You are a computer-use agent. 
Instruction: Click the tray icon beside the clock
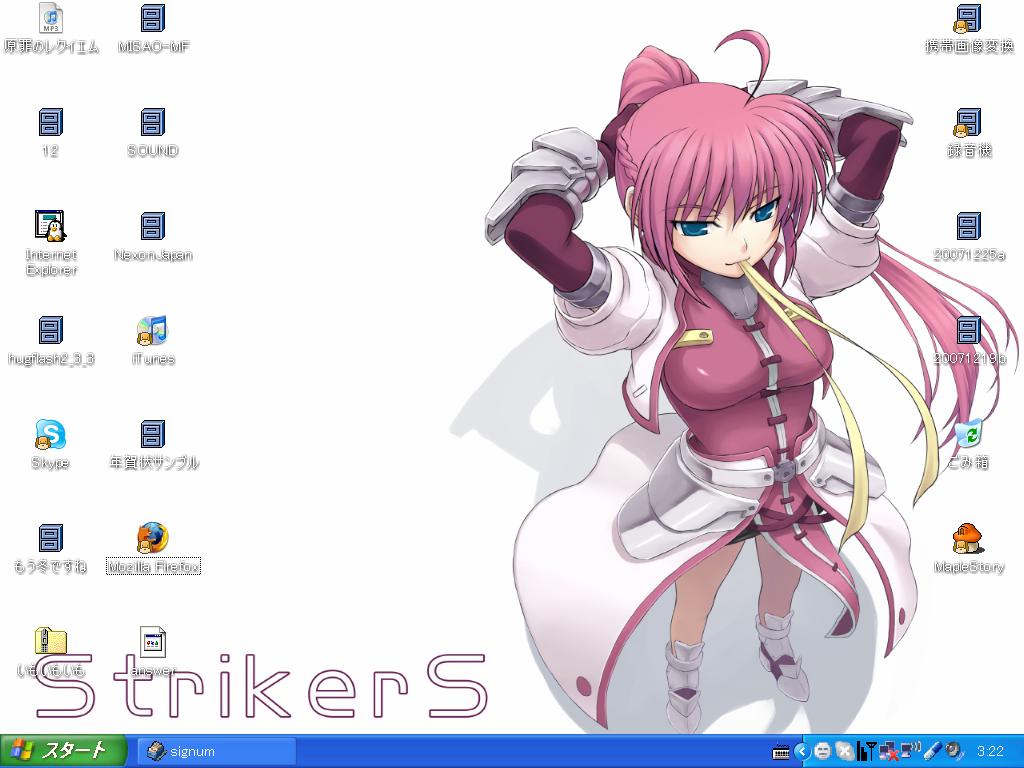954,751
